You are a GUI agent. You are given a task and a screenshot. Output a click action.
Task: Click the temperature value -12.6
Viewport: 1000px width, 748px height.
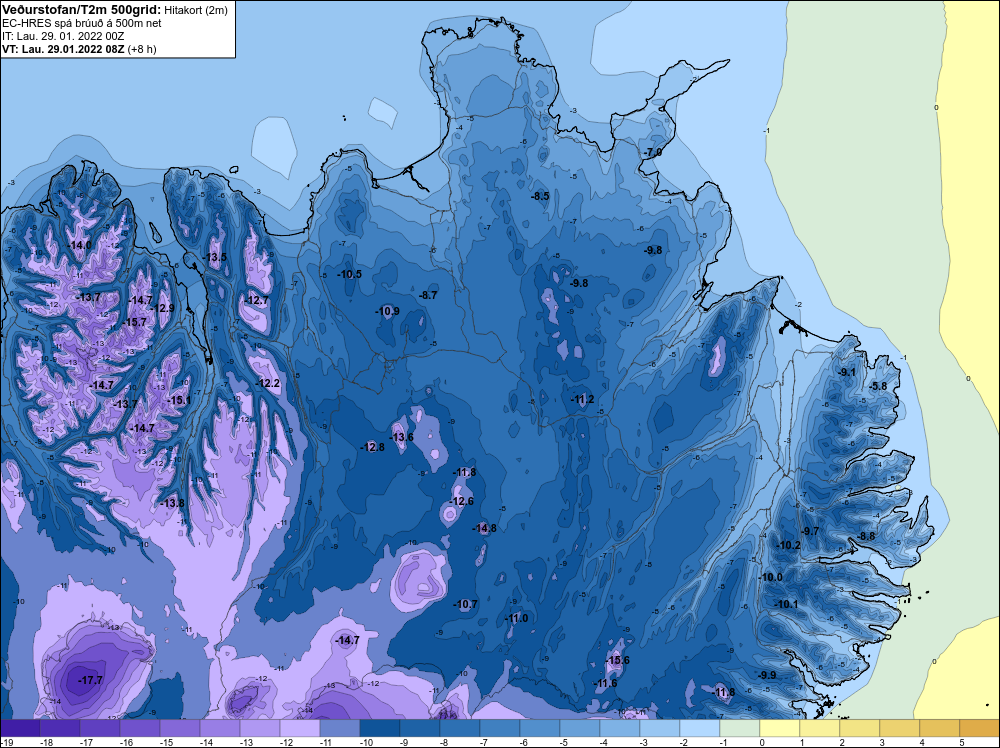[462, 501]
